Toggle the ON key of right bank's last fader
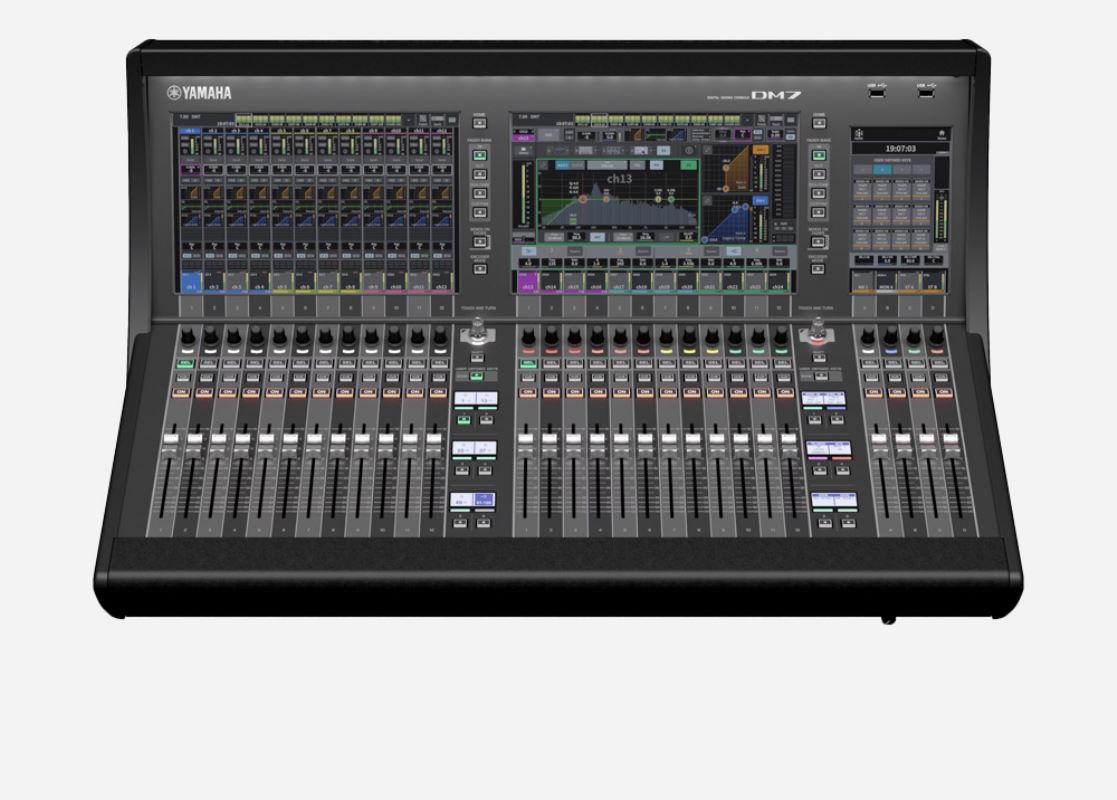Image resolution: width=1117 pixels, height=800 pixels. click(x=944, y=393)
